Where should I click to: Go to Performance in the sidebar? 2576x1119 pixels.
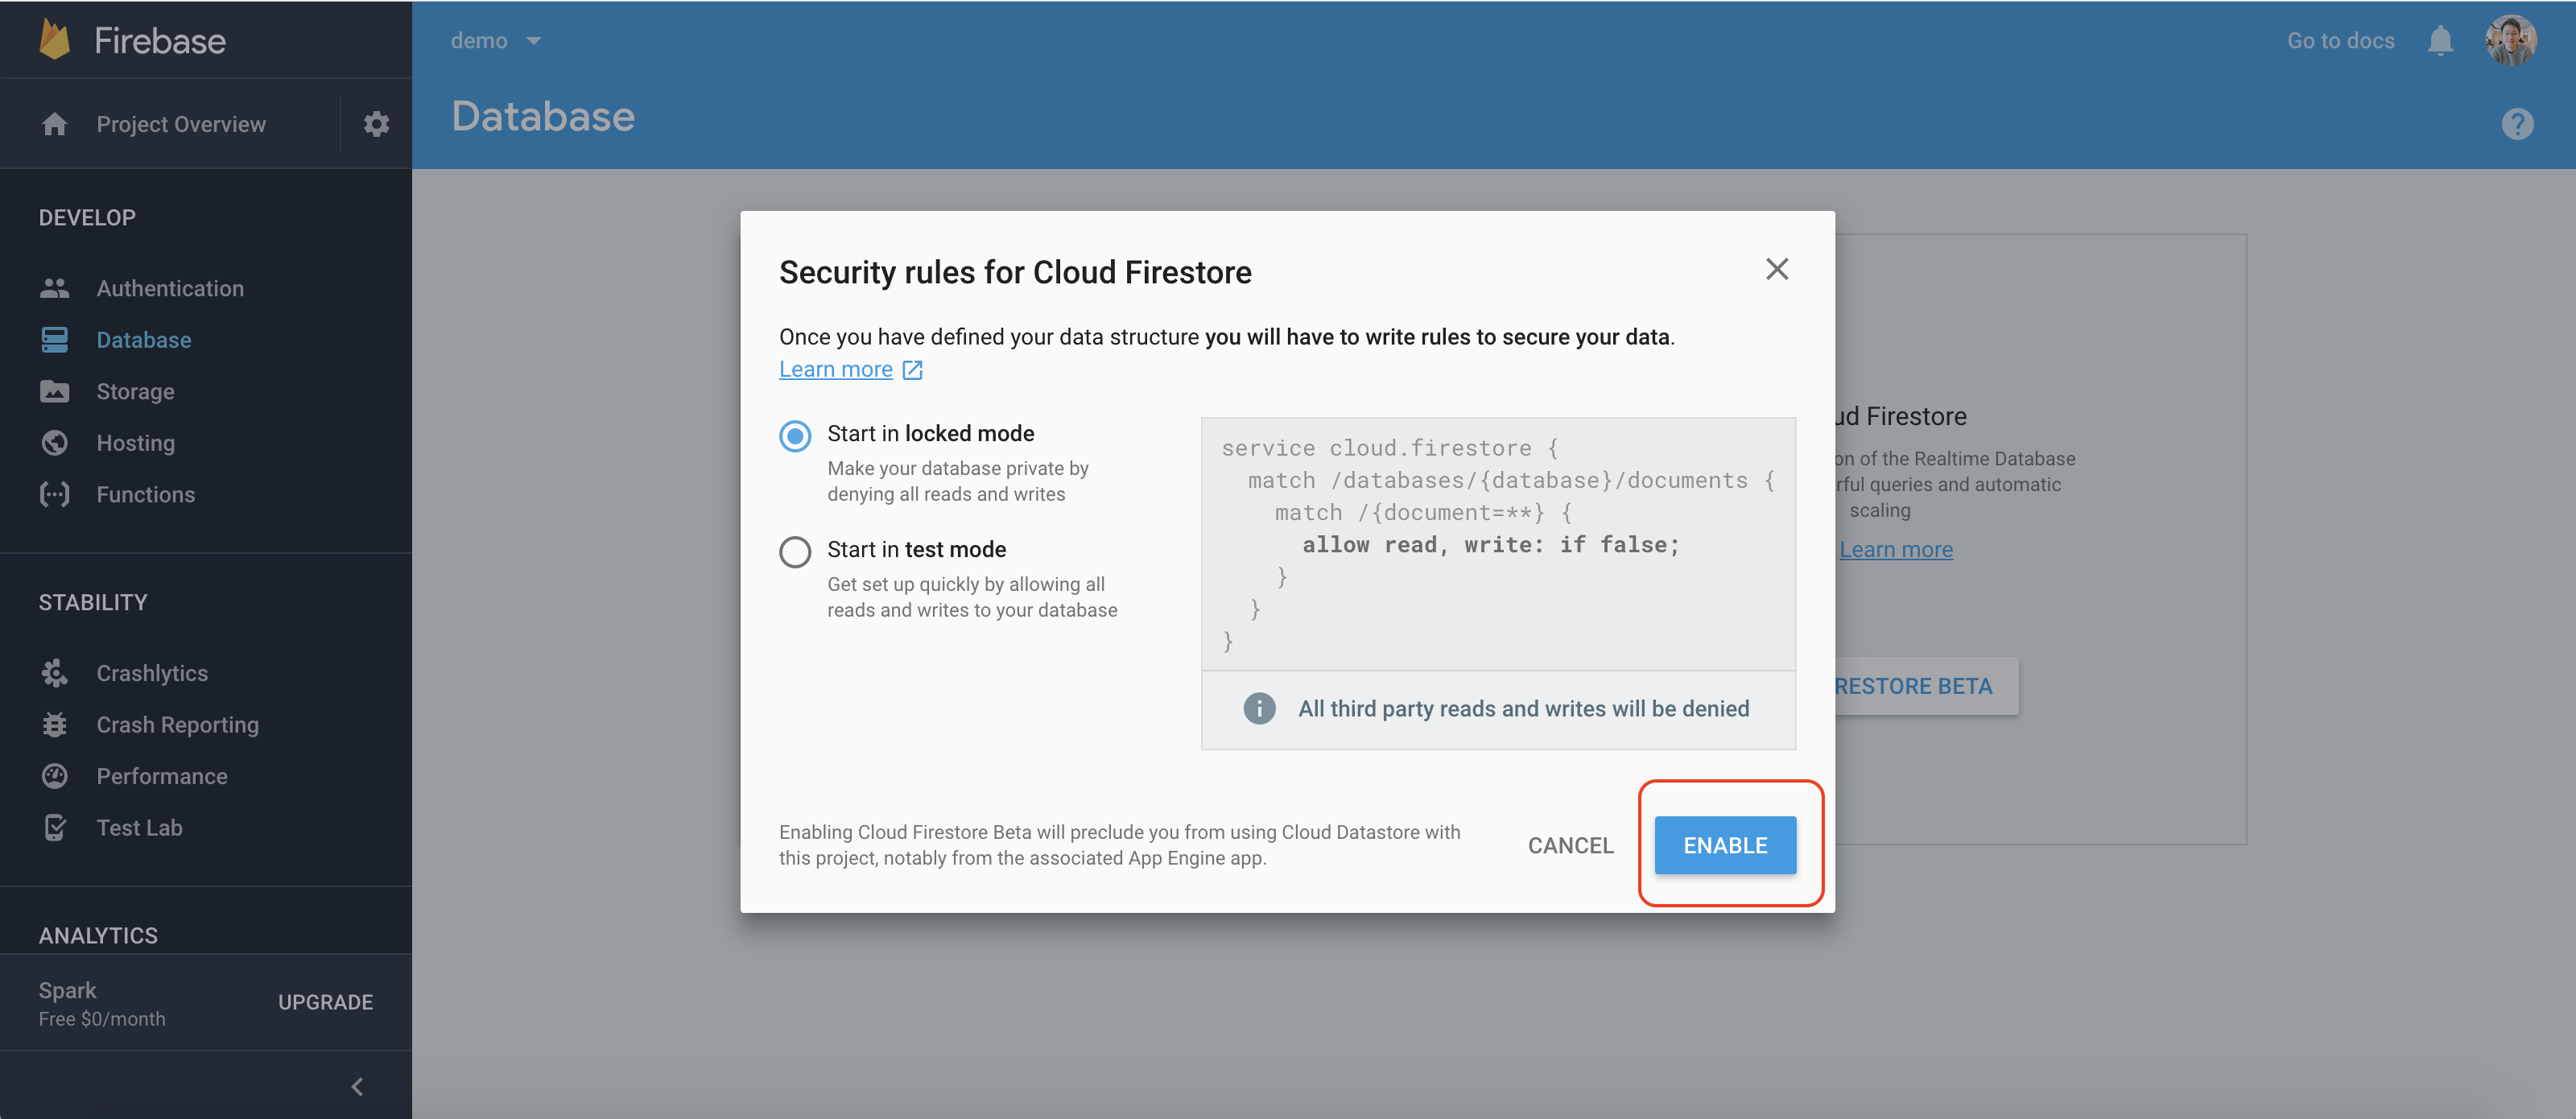[161, 777]
